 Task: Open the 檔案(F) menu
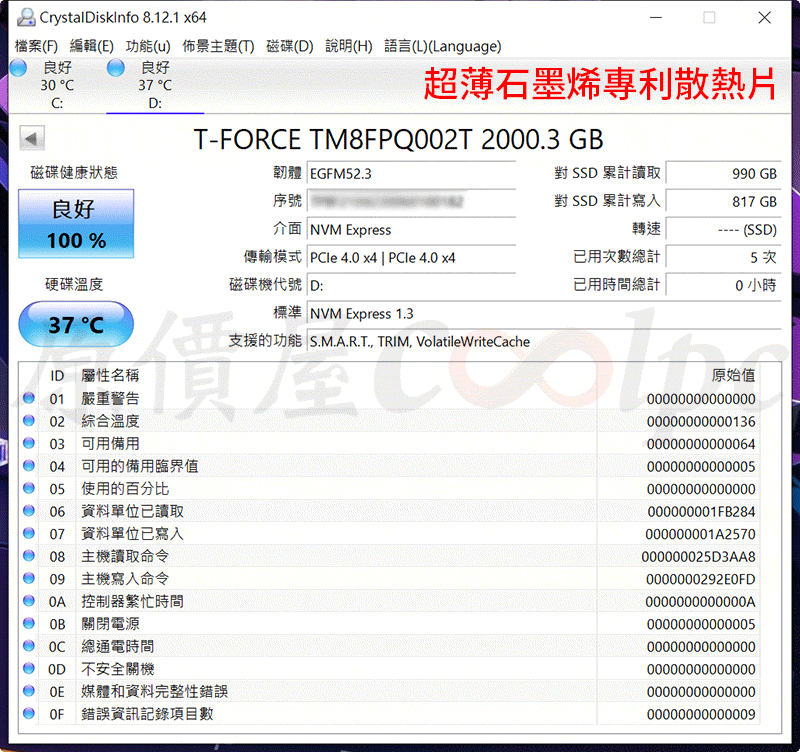pos(36,46)
